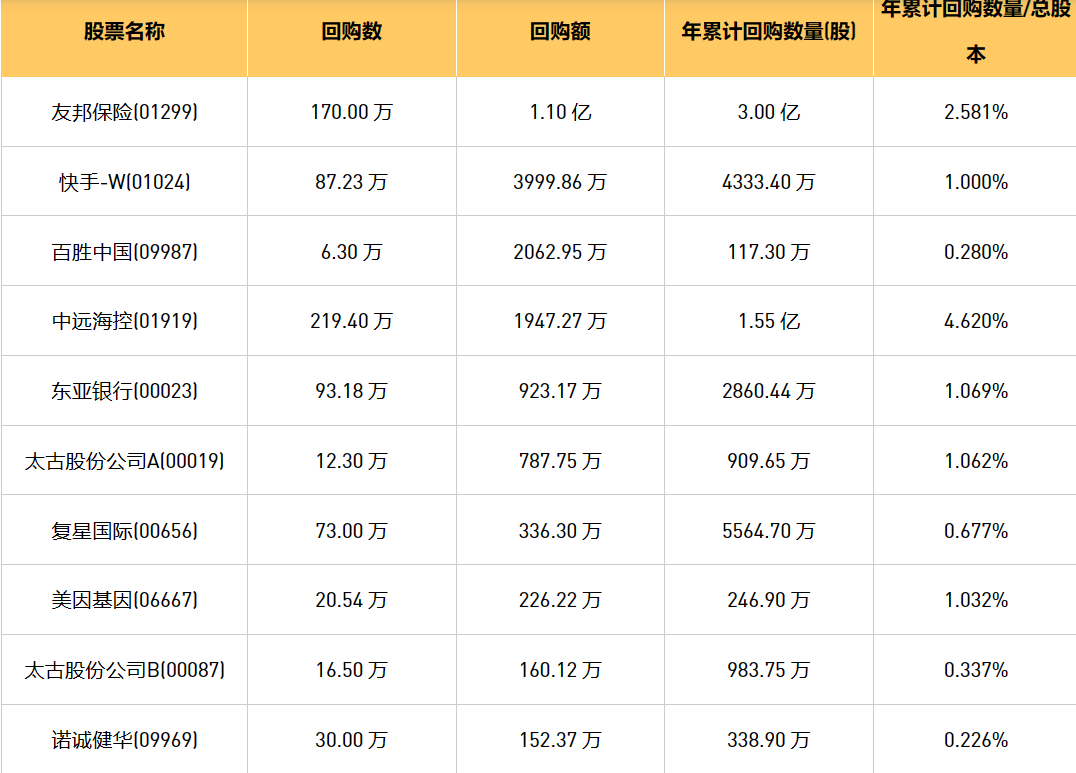Click on 美因基因(06667)

tap(124, 600)
